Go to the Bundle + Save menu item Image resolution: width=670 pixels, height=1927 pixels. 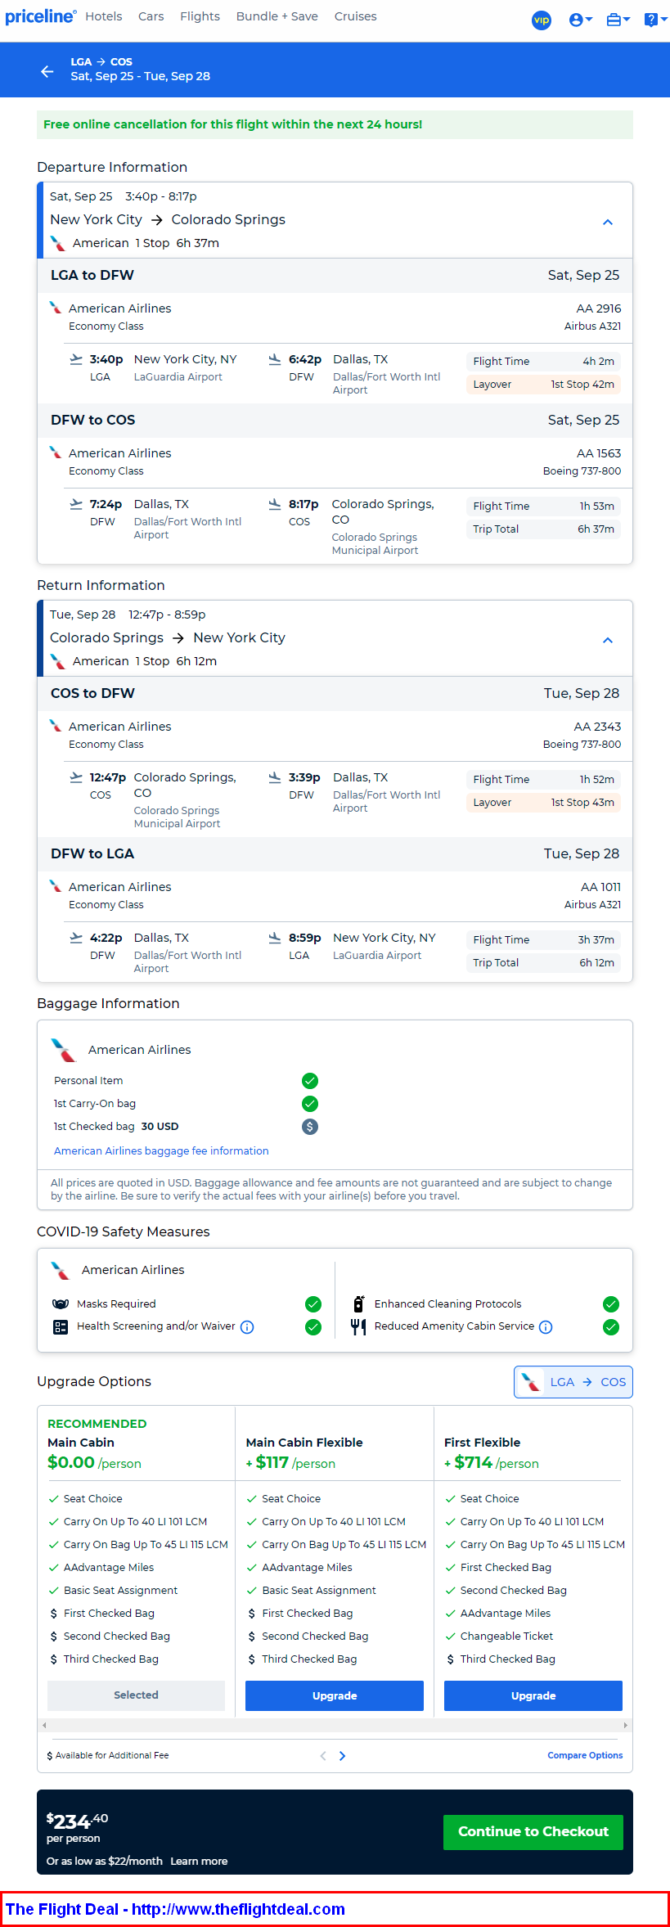point(277,17)
